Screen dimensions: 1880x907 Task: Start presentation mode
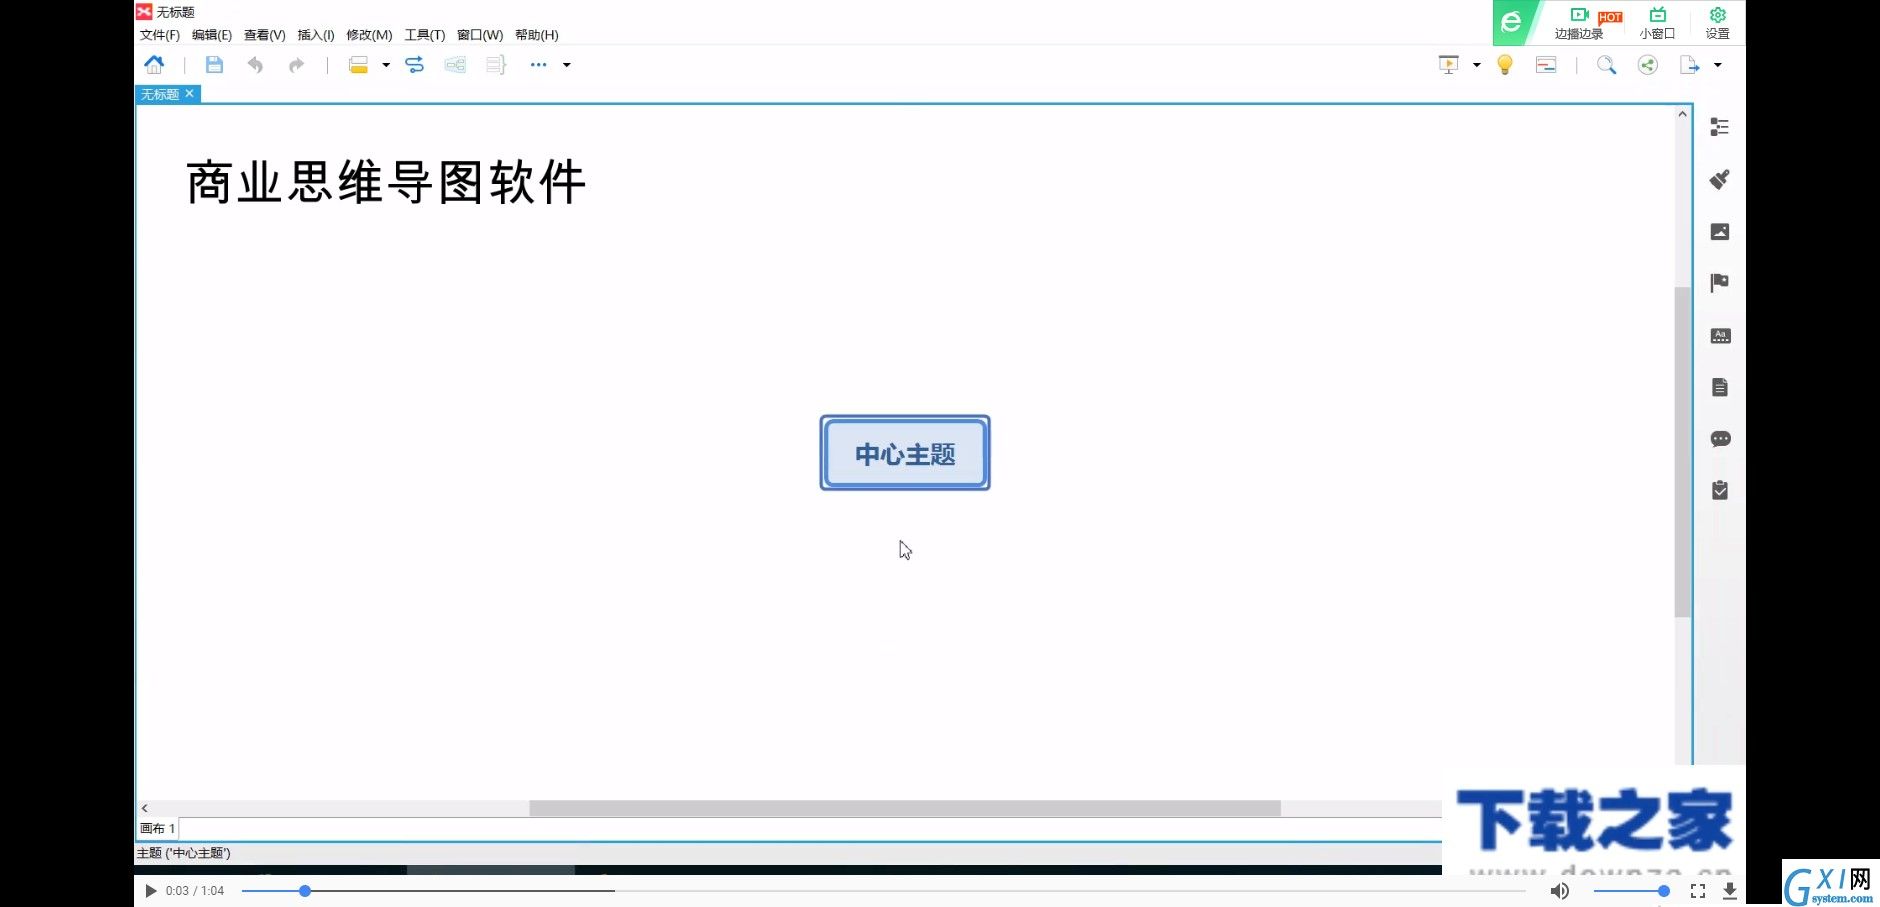[1448, 65]
